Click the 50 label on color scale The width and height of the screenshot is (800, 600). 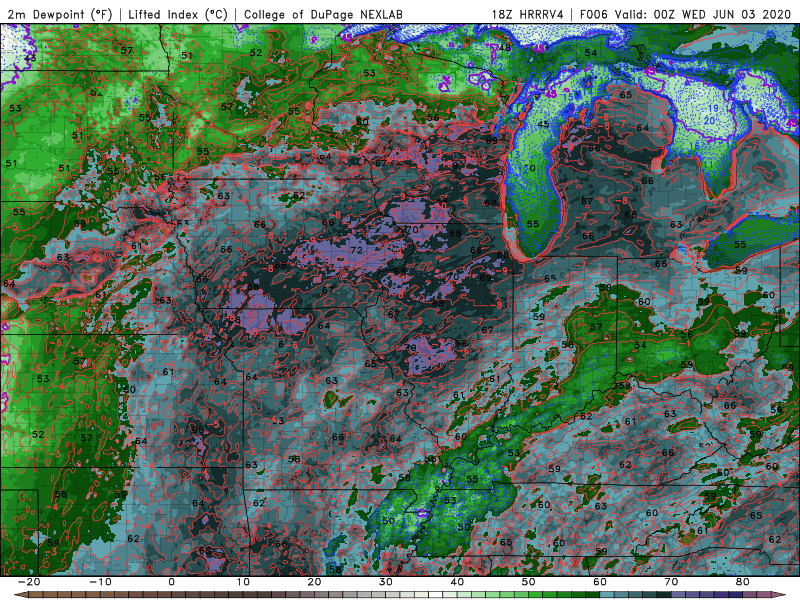pyautogui.click(x=529, y=582)
